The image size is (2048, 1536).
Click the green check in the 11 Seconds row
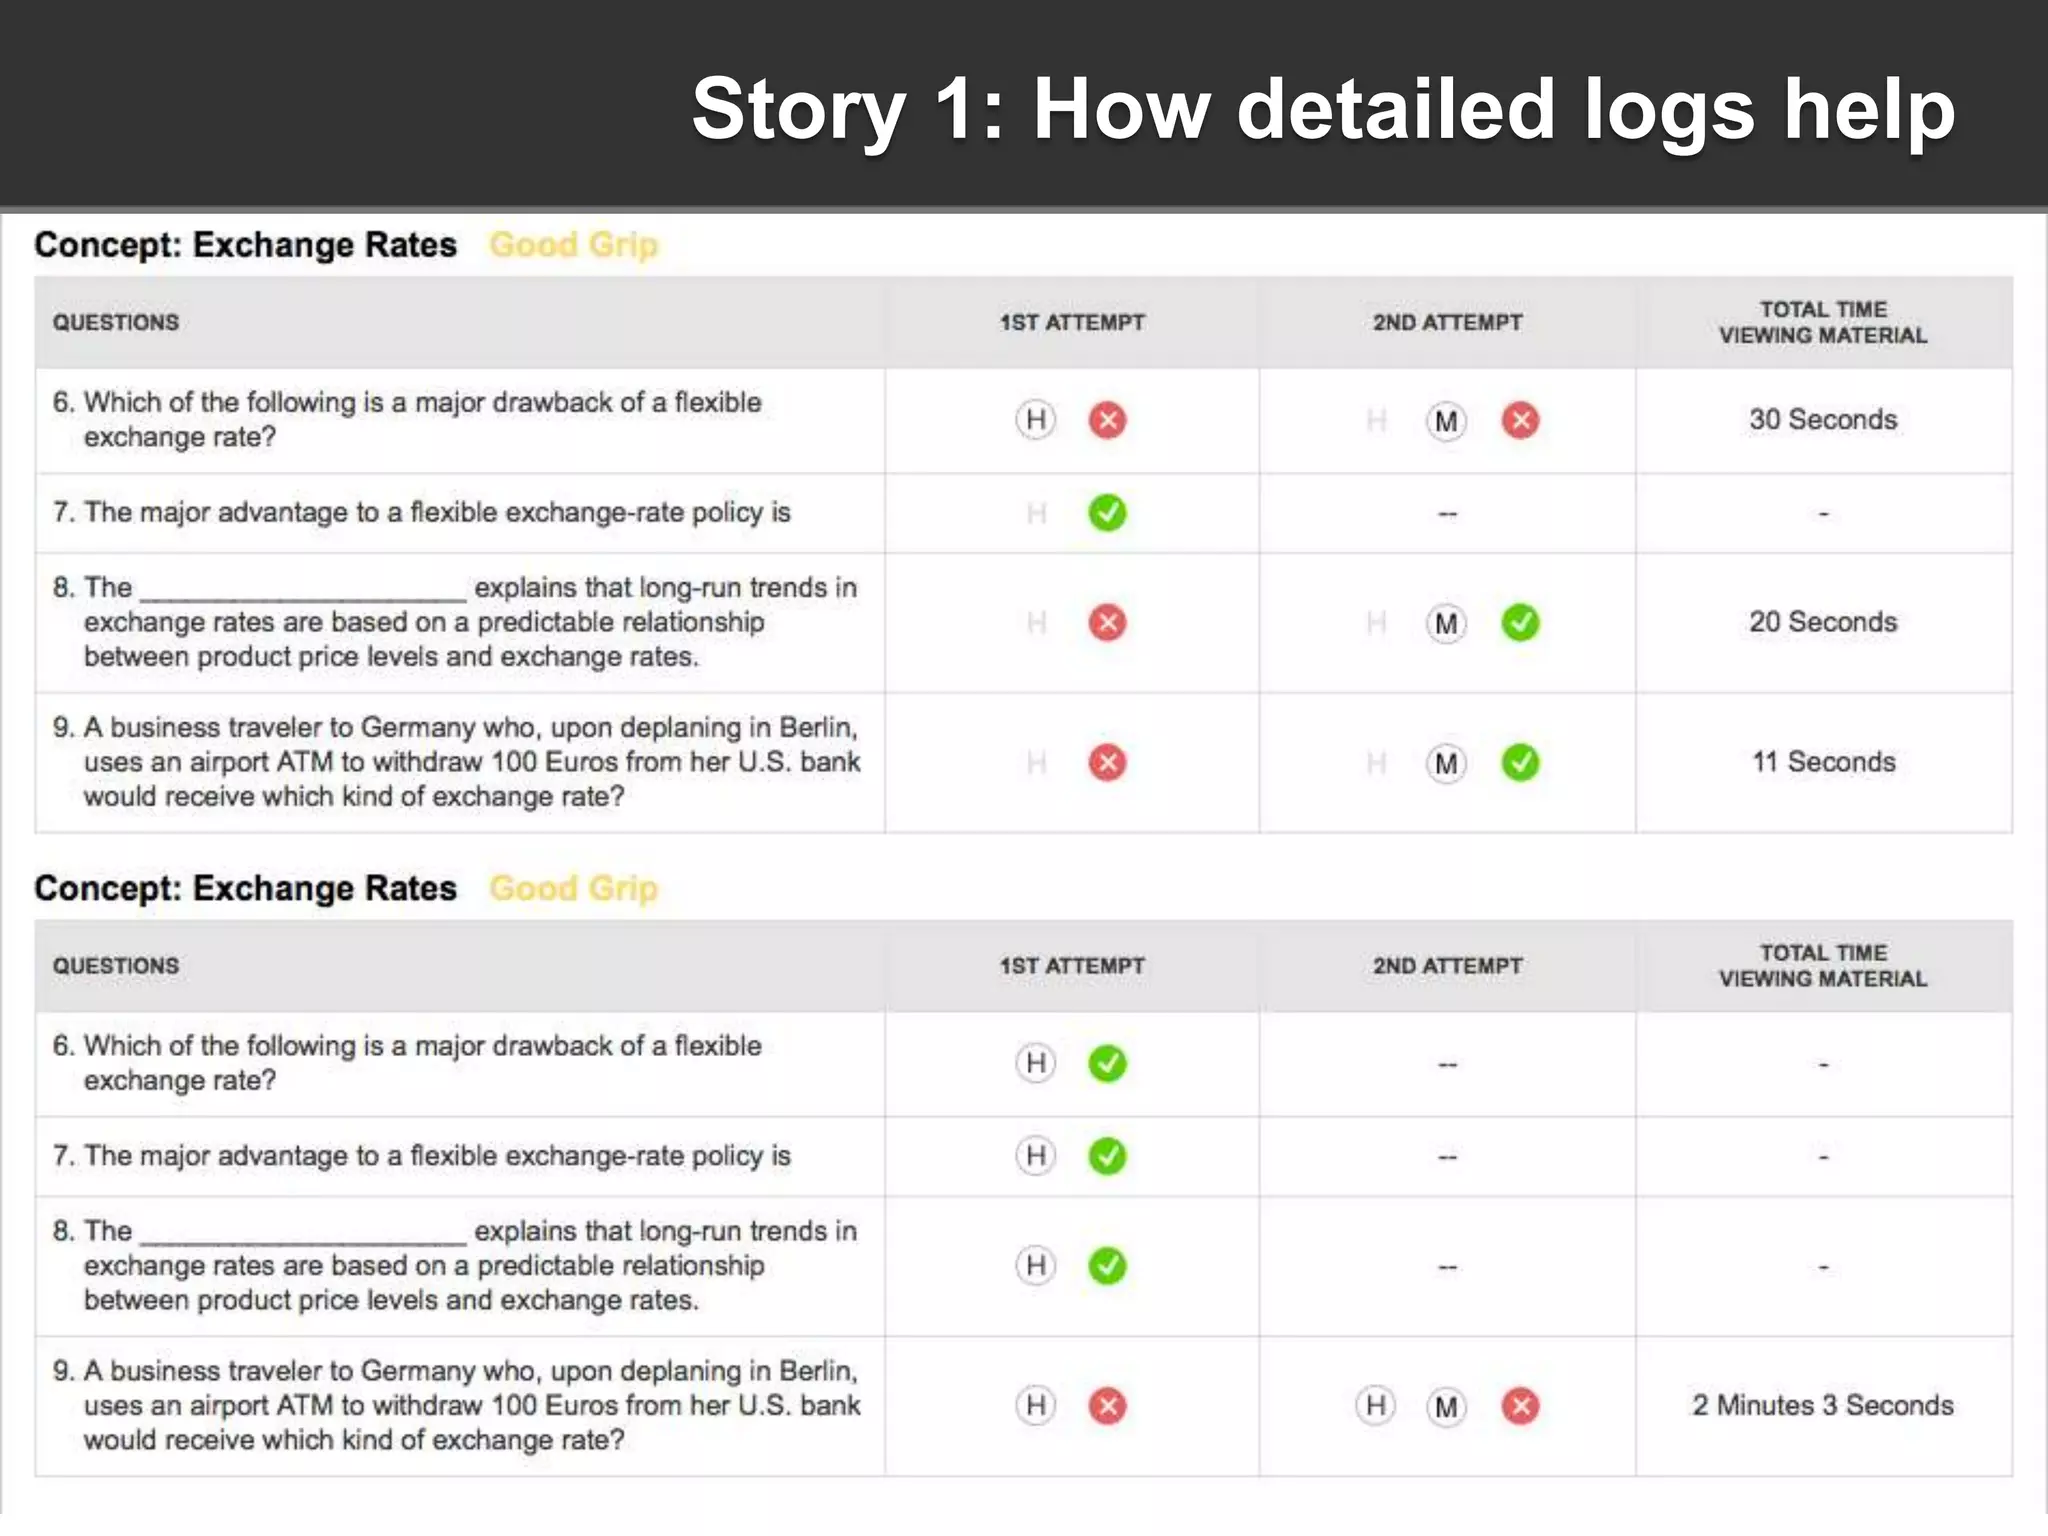(x=1520, y=762)
